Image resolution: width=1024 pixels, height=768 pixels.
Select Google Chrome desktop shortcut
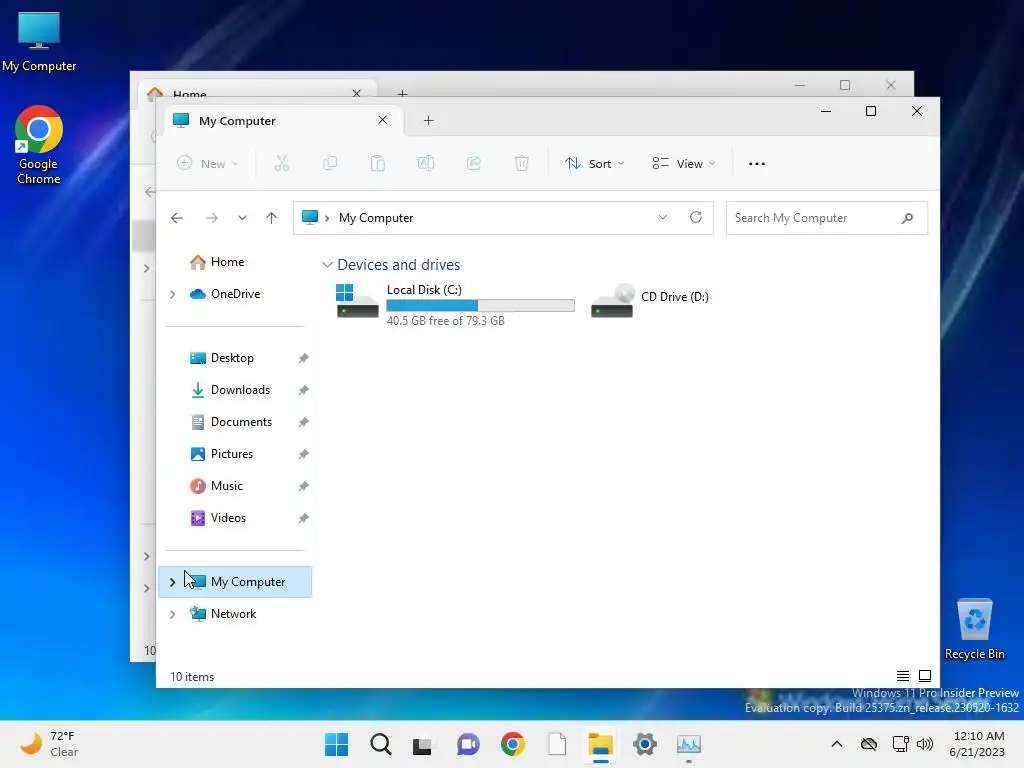(x=39, y=145)
